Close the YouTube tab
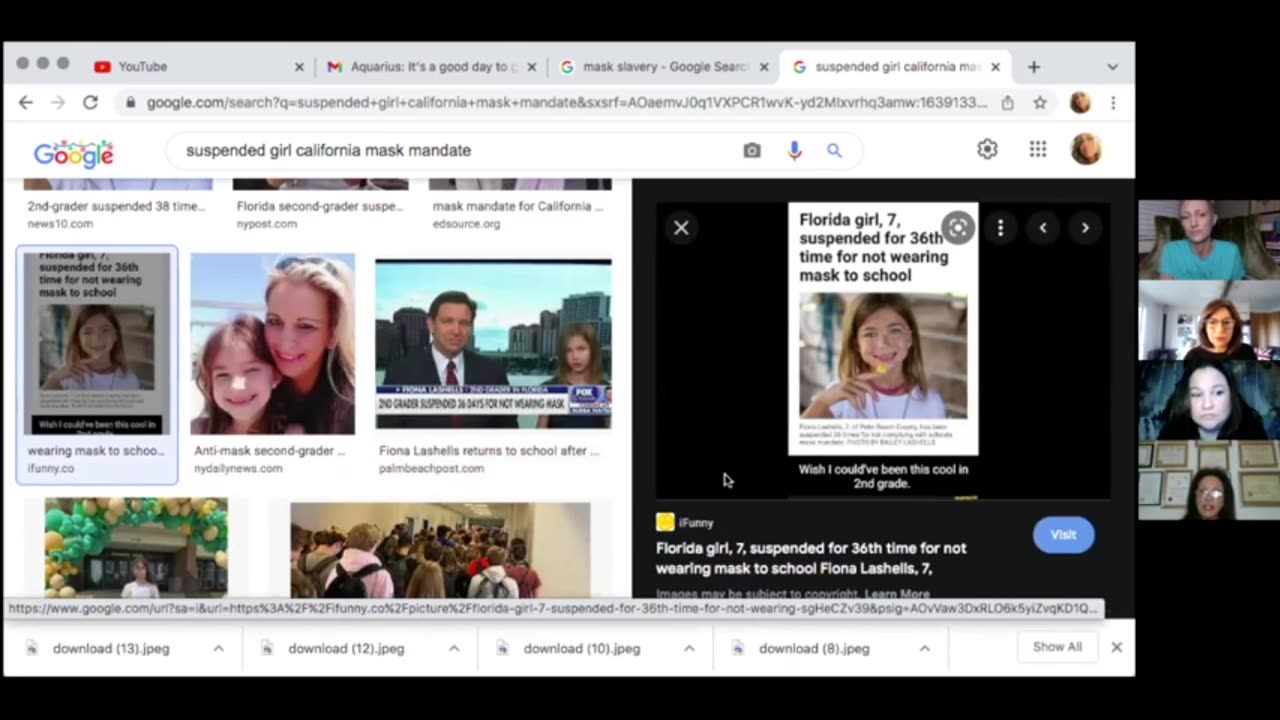The height and width of the screenshot is (720, 1280). pyautogui.click(x=299, y=67)
